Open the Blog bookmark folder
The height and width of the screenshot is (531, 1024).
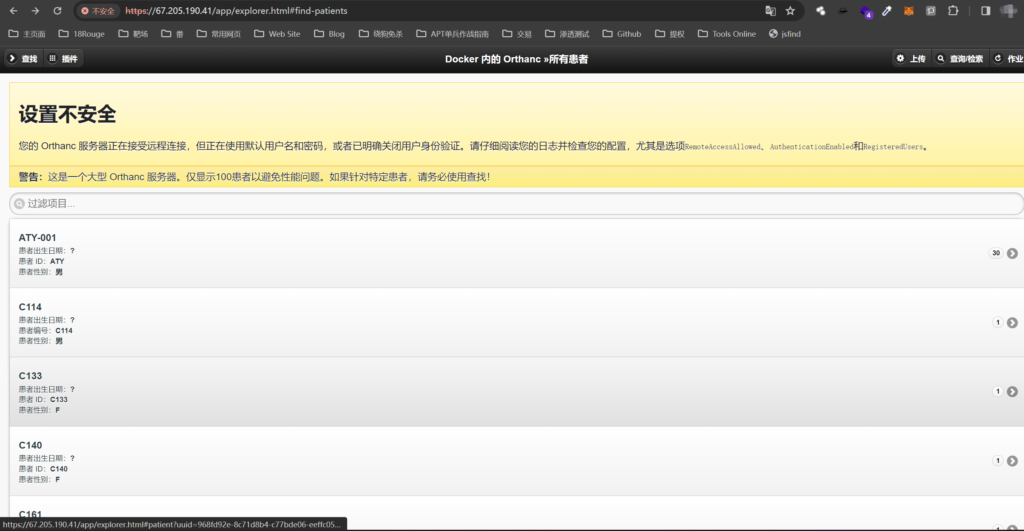(329, 34)
